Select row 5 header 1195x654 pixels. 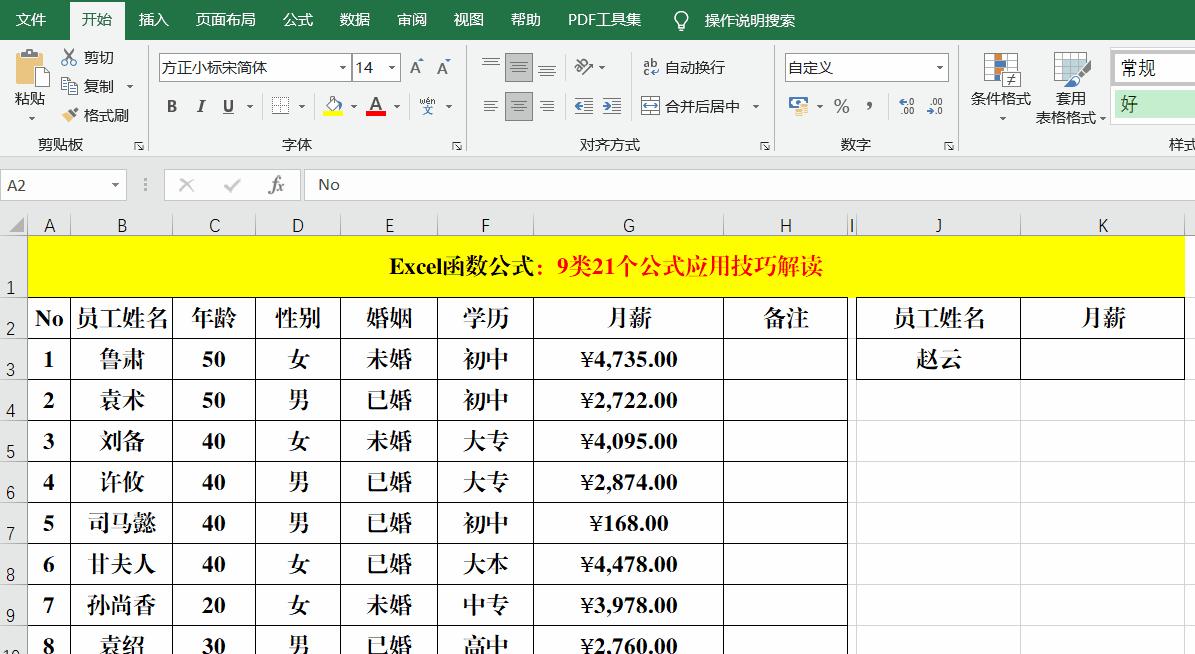click(13, 441)
